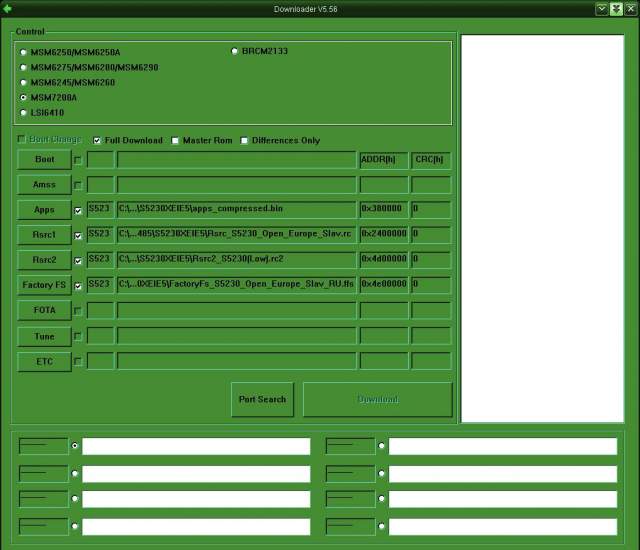Toggle the Differences Only checkbox
Viewport: 640px width, 550px height.
tap(244, 141)
